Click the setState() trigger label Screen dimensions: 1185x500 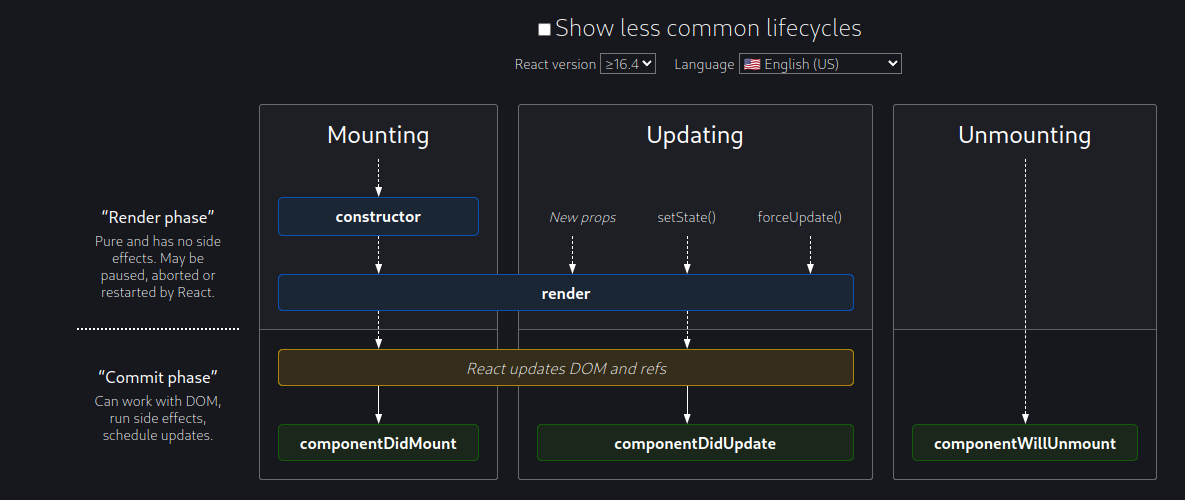[x=687, y=217]
